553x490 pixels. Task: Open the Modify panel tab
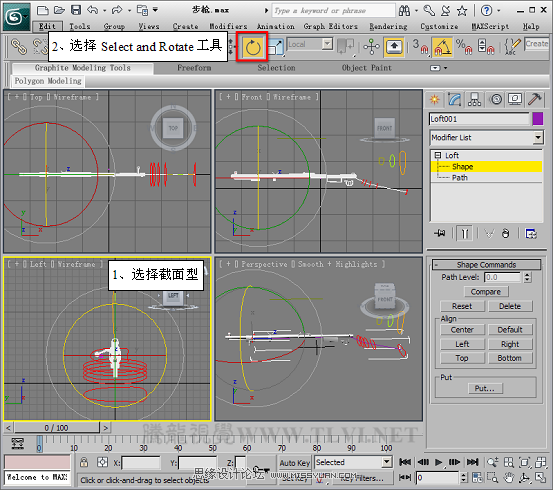pos(455,100)
